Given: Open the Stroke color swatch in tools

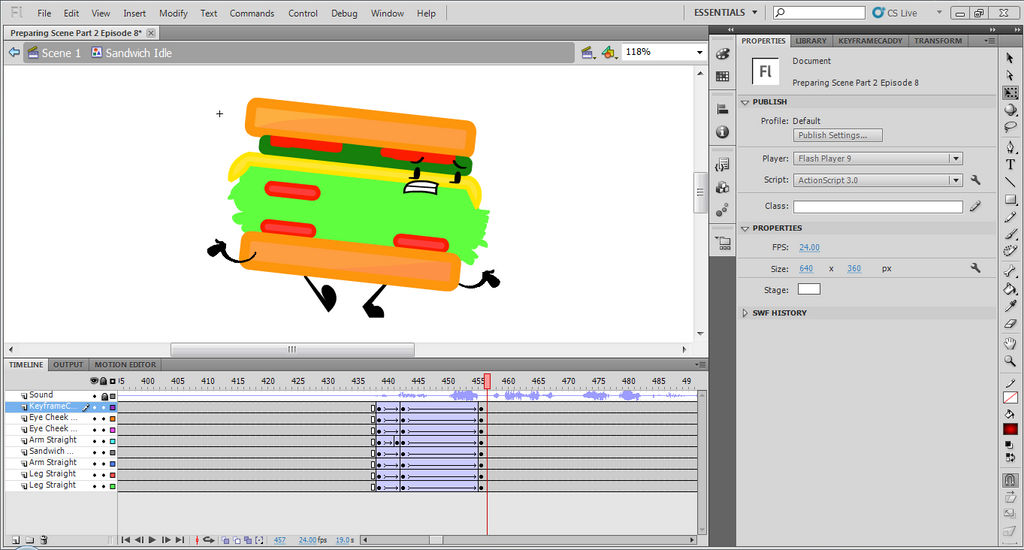Looking at the screenshot, I should pyautogui.click(x=1010, y=398).
